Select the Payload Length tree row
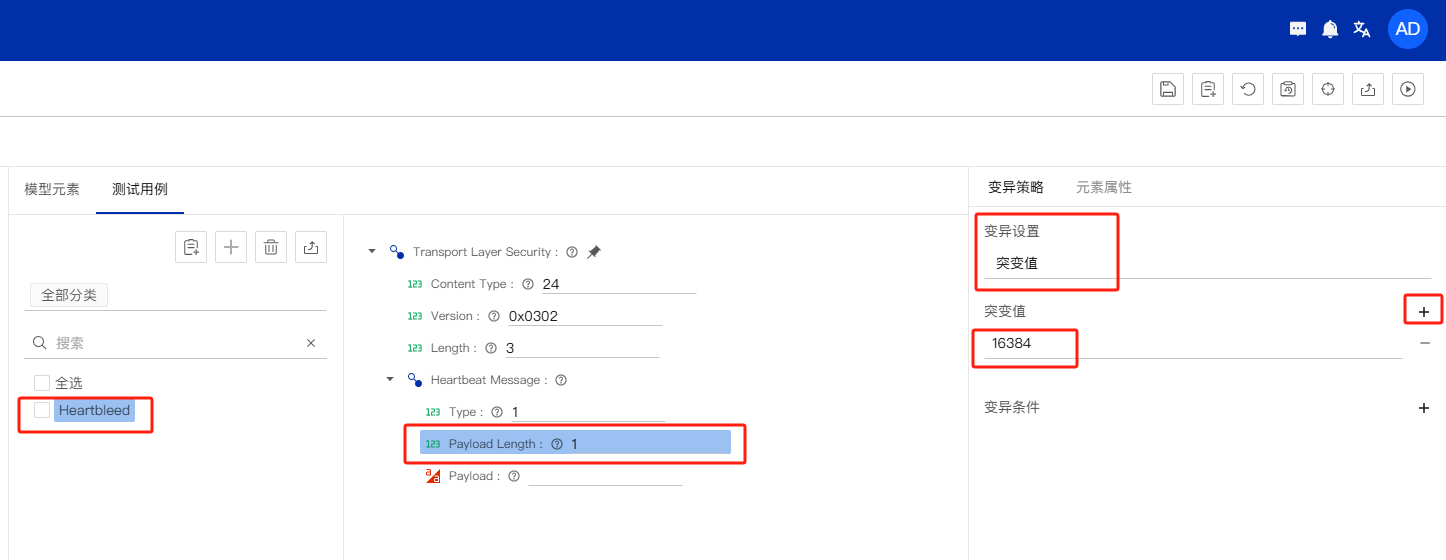 [x=575, y=443]
